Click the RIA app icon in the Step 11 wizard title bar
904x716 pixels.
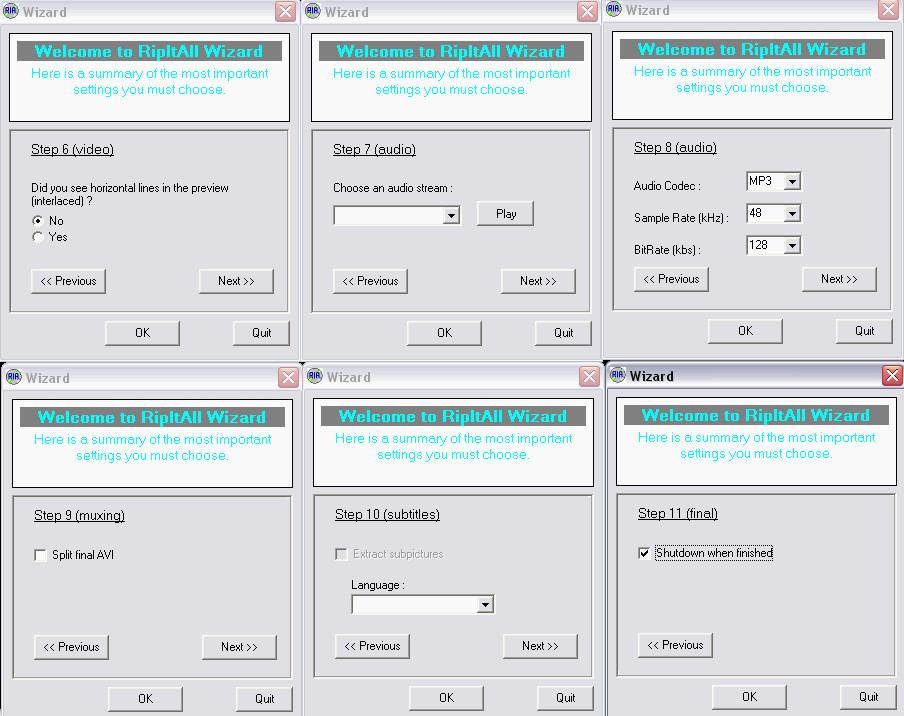(617, 375)
